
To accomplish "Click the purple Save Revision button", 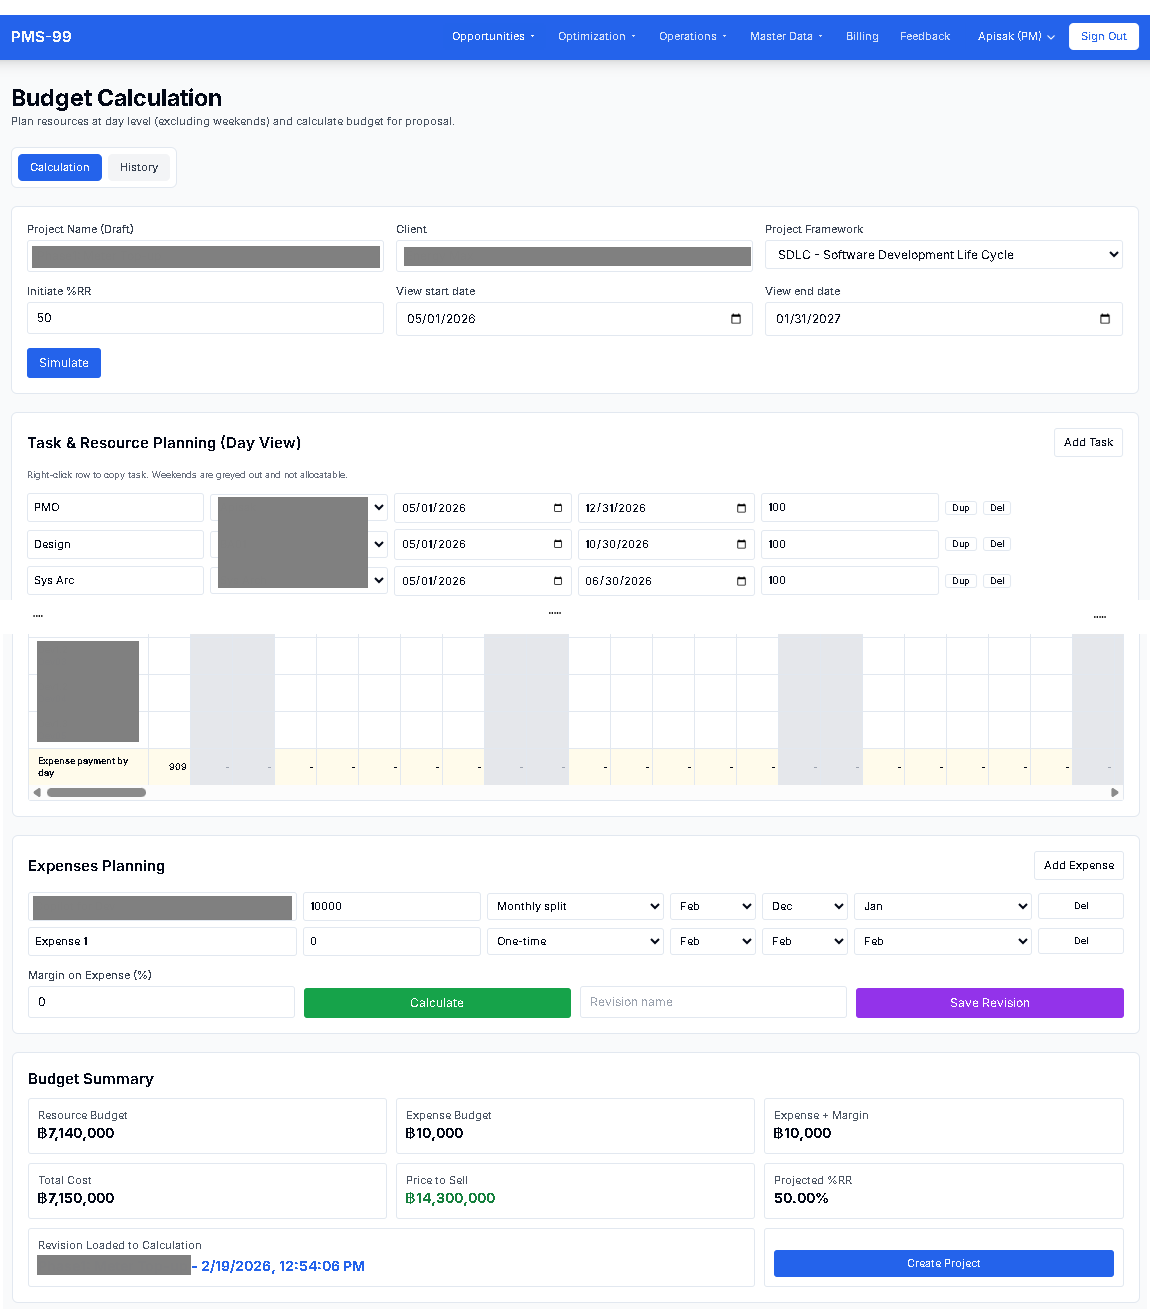I will coord(989,1003).
